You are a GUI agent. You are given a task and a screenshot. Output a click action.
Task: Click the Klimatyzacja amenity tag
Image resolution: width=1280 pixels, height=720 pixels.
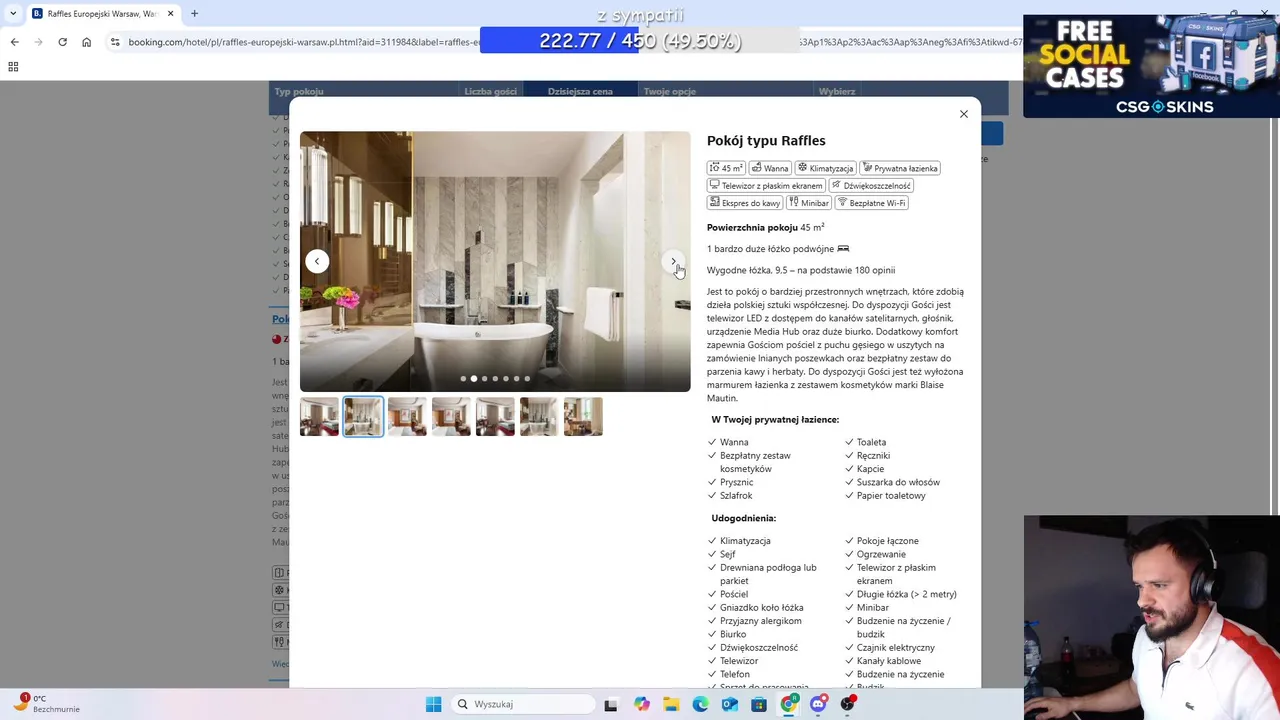825,168
